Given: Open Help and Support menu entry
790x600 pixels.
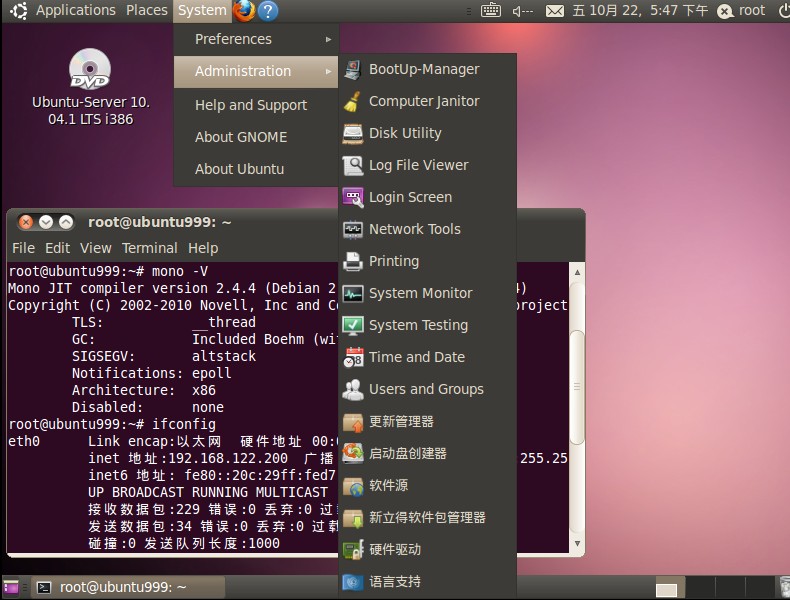Looking at the screenshot, I should point(256,105).
